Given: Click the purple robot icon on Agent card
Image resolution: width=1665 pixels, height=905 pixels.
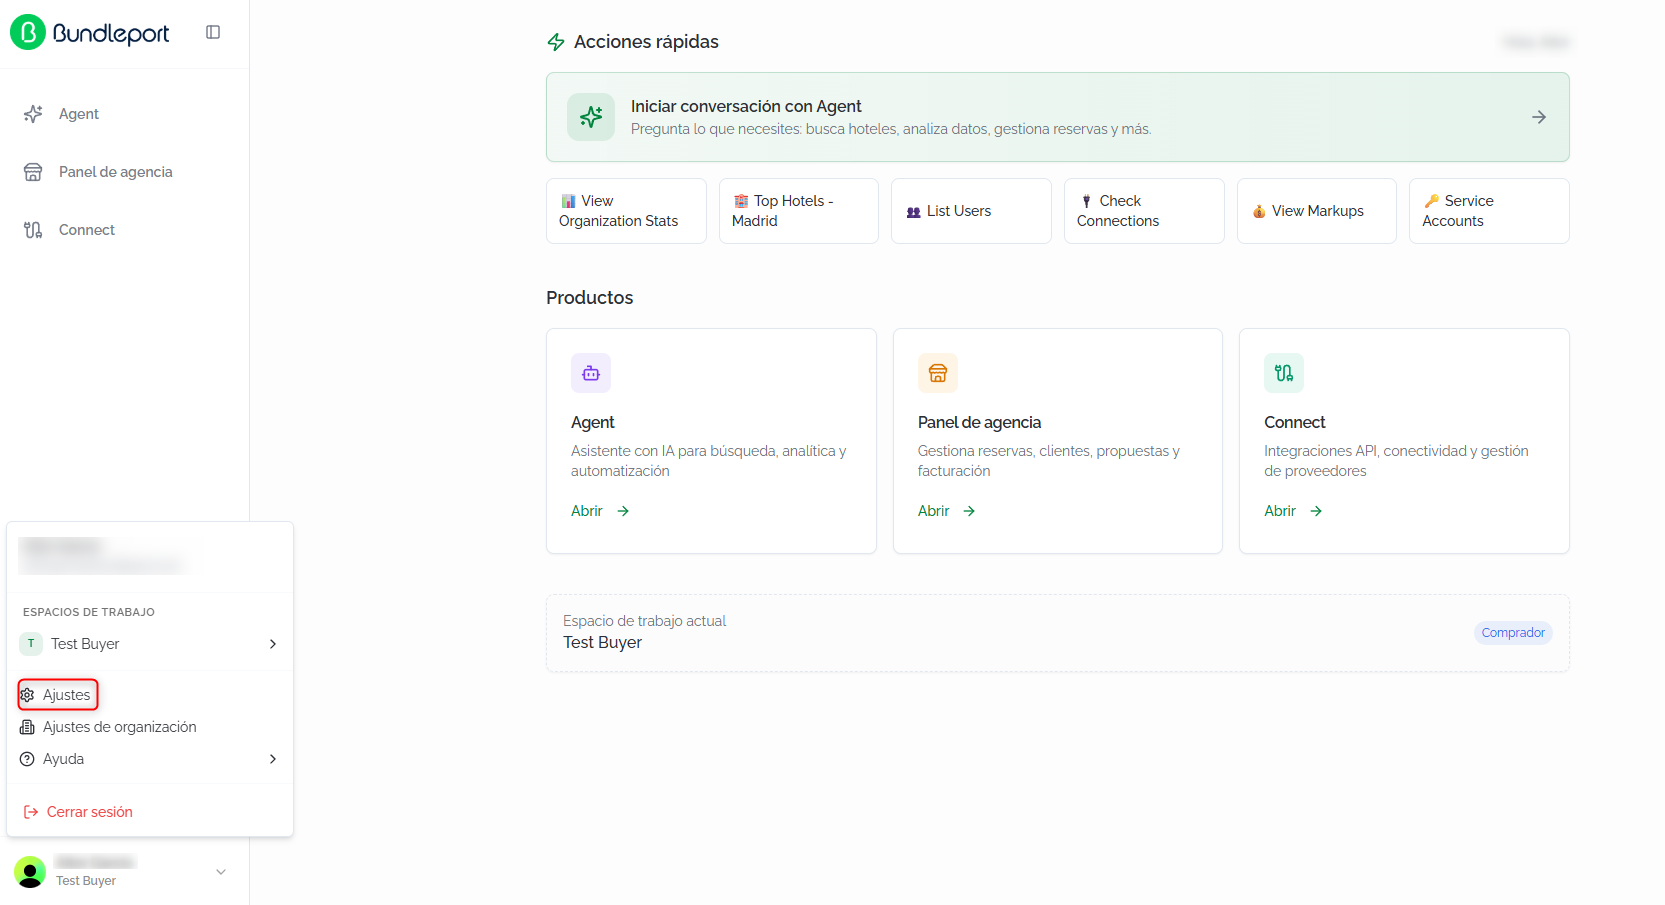Looking at the screenshot, I should [591, 373].
